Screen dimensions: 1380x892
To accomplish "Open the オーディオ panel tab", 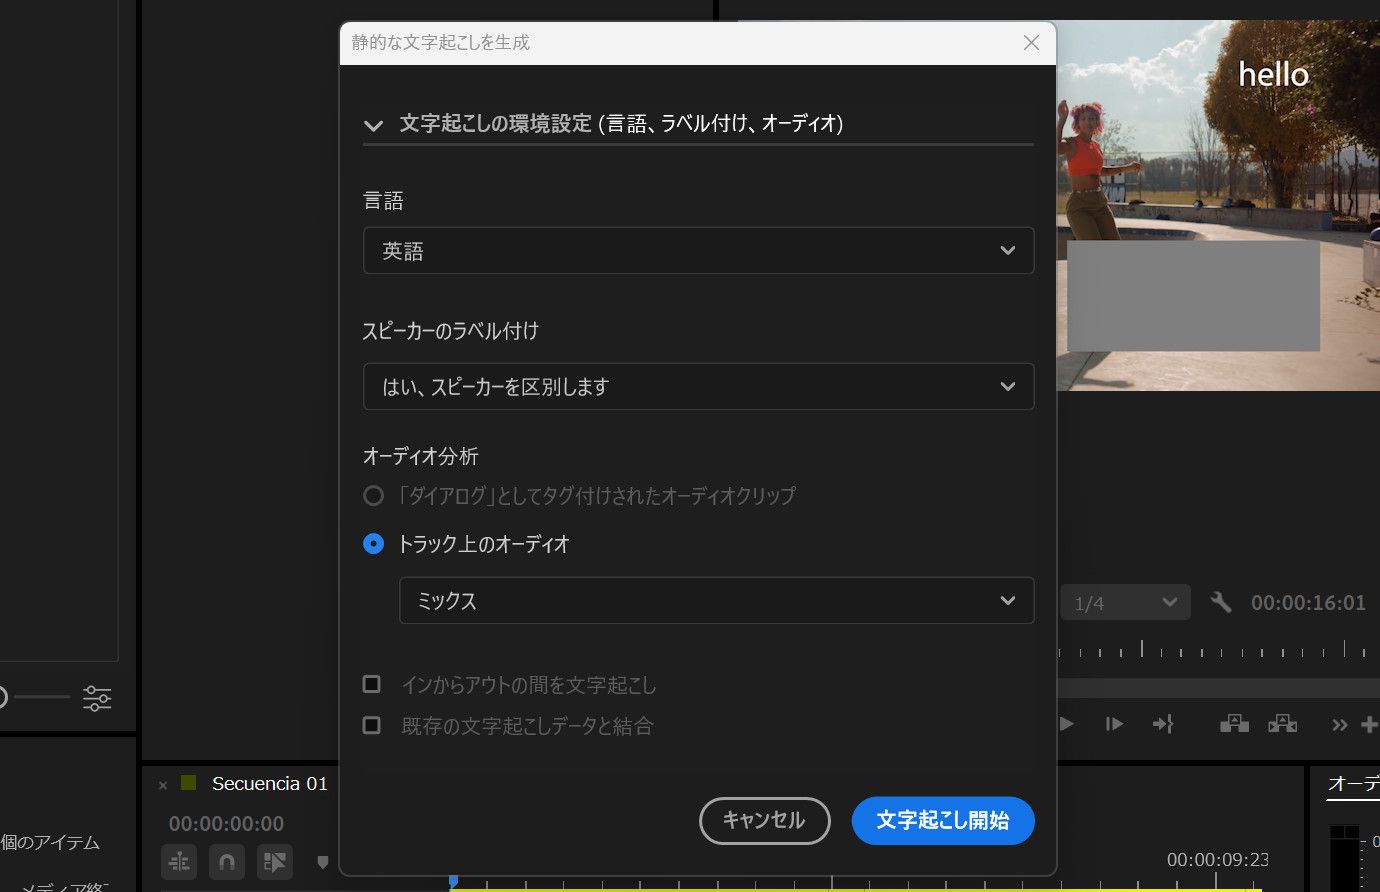I will point(1354,785).
